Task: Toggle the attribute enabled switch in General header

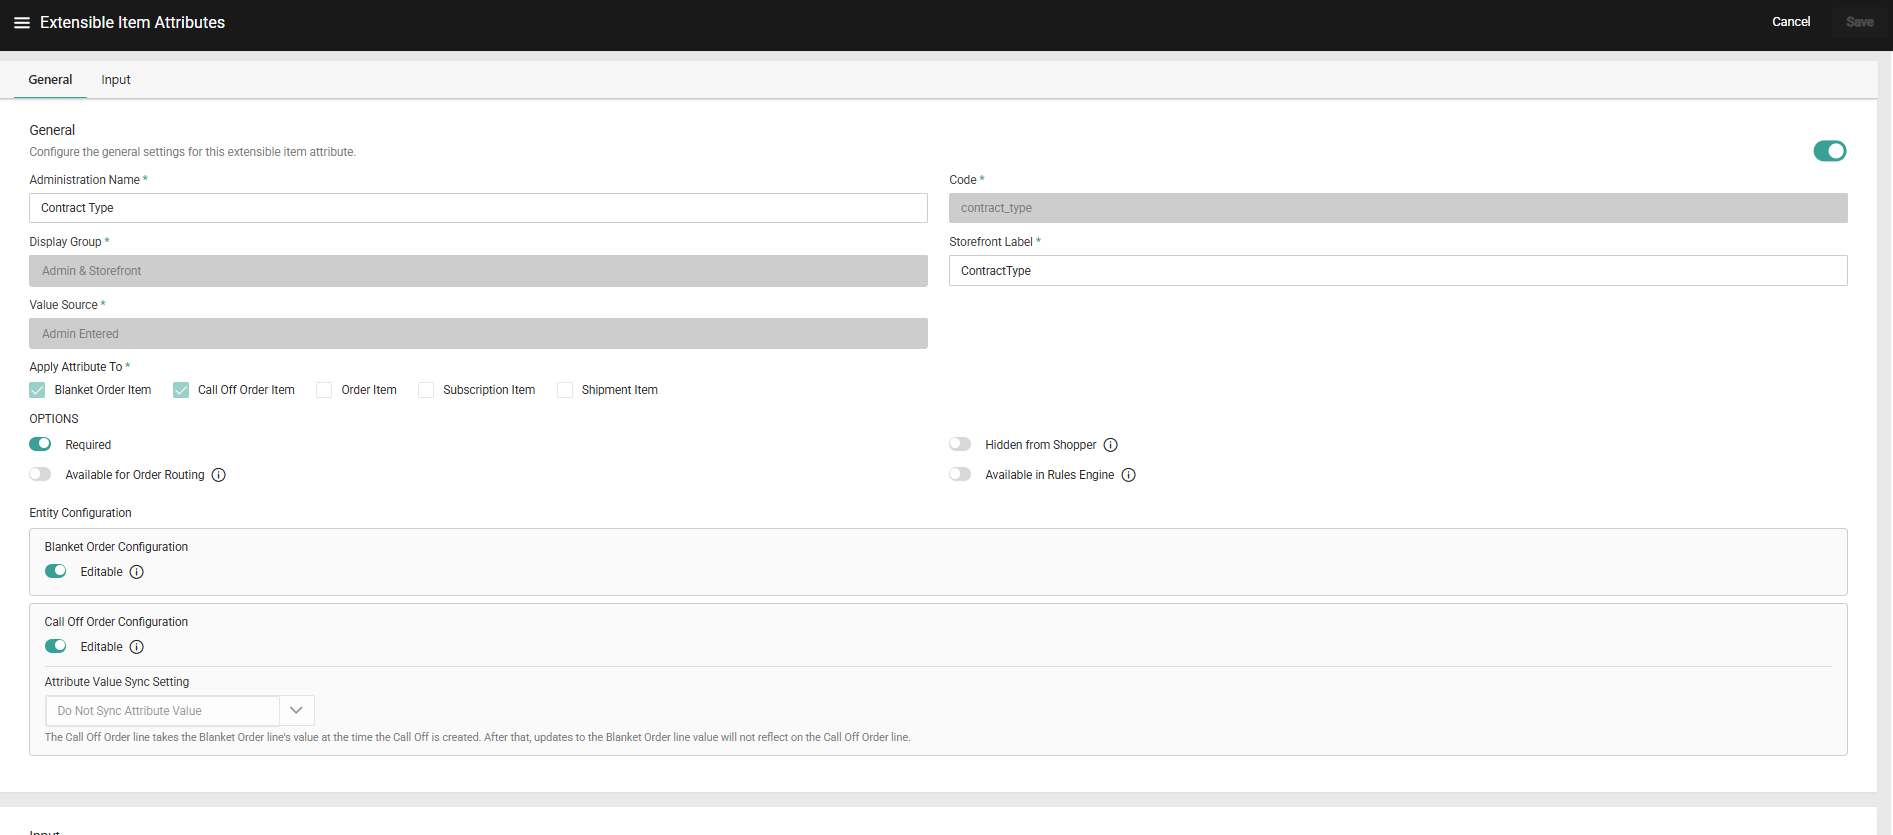Action: coord(1829,151)
